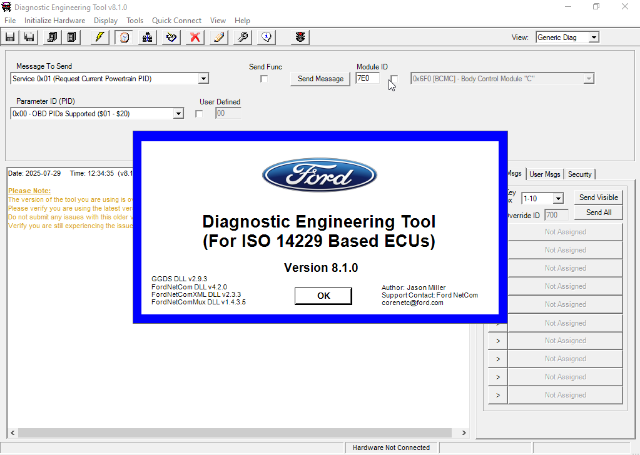
Task: Open the Message To Send dropdown
Action: tap(203, 79)
